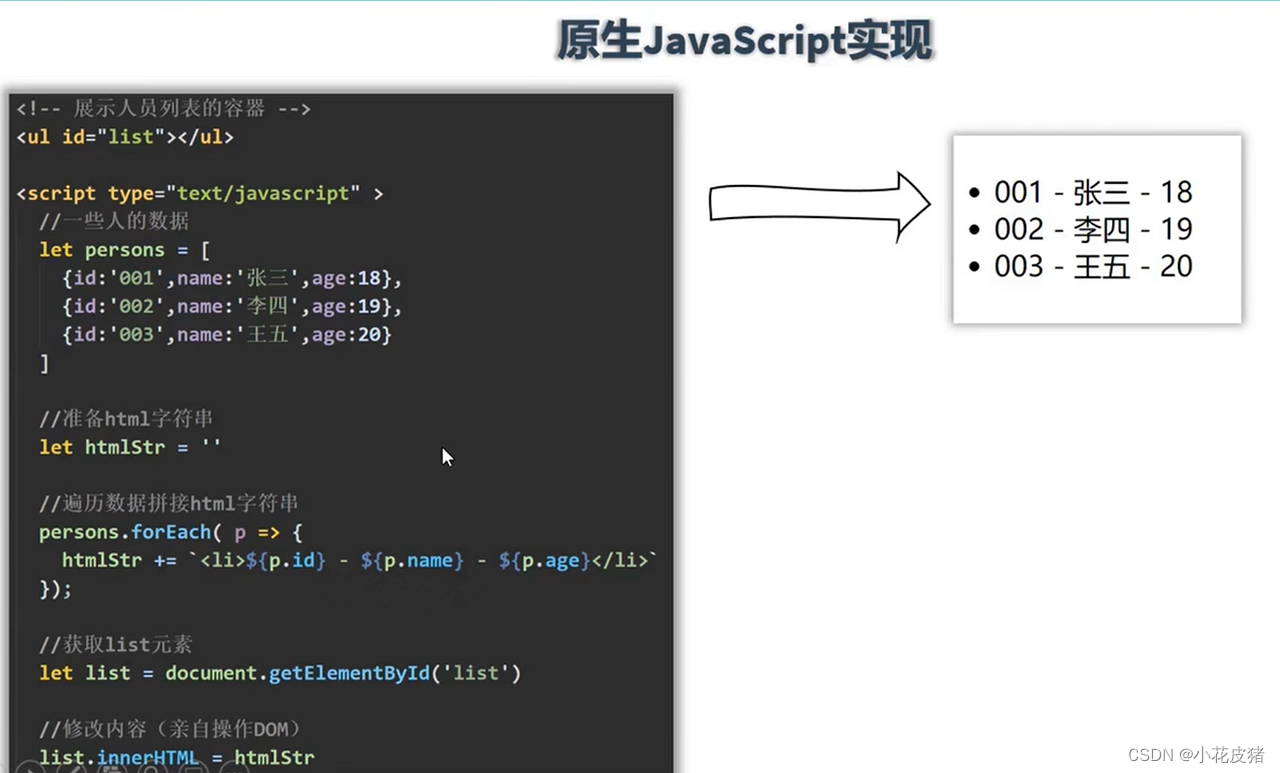
Task: Click the closing }); line
Action: [56, 589]
